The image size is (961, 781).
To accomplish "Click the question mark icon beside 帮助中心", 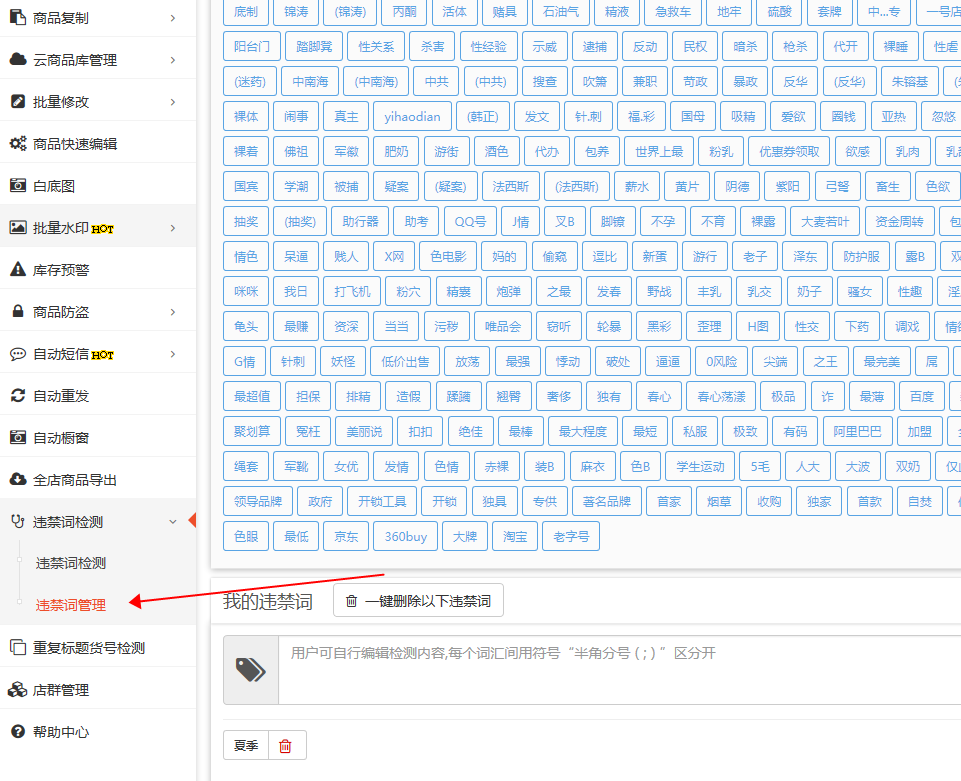I will pos(18,731).
